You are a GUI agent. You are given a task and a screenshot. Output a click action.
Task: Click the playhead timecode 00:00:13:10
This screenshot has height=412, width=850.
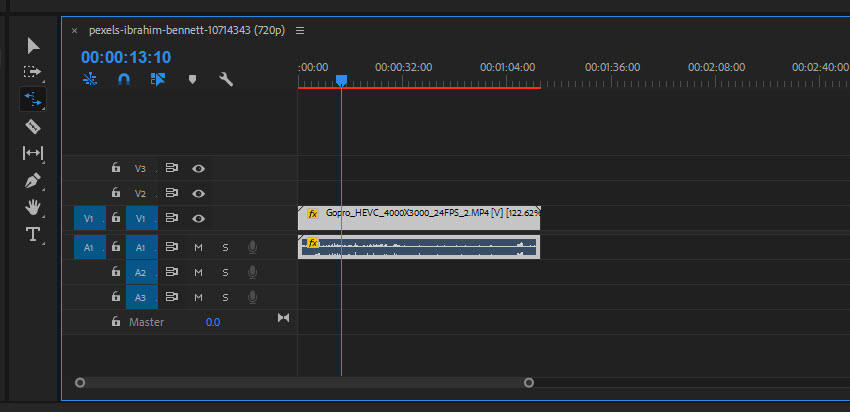tap(126, 57)
